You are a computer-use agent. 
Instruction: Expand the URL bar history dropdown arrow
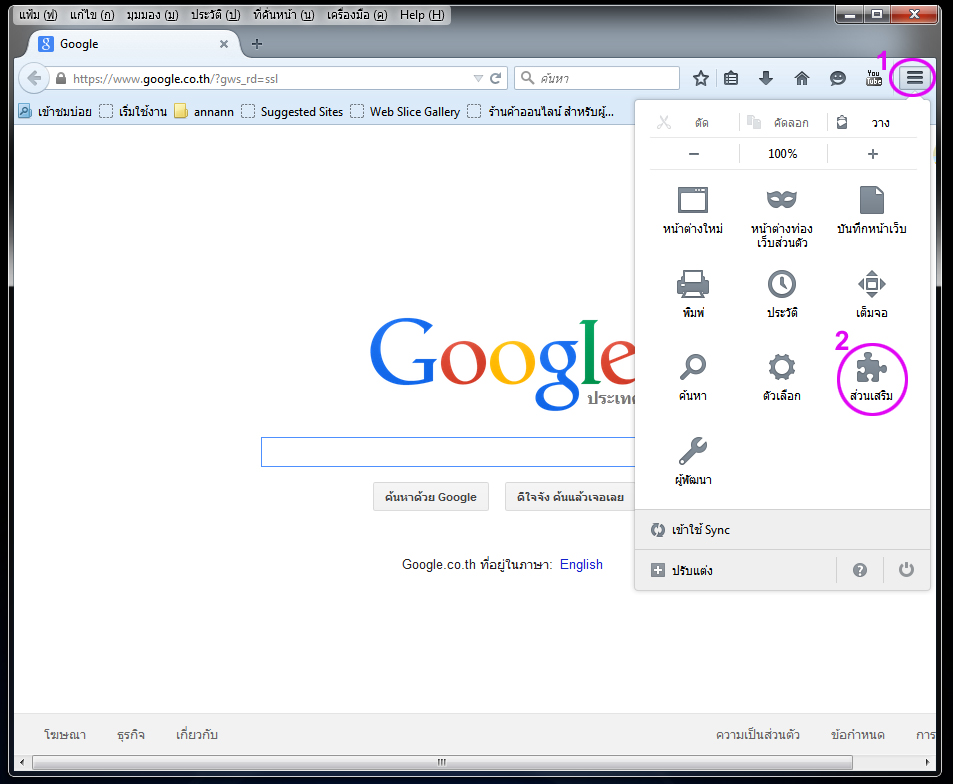click(x=478, y=78)
